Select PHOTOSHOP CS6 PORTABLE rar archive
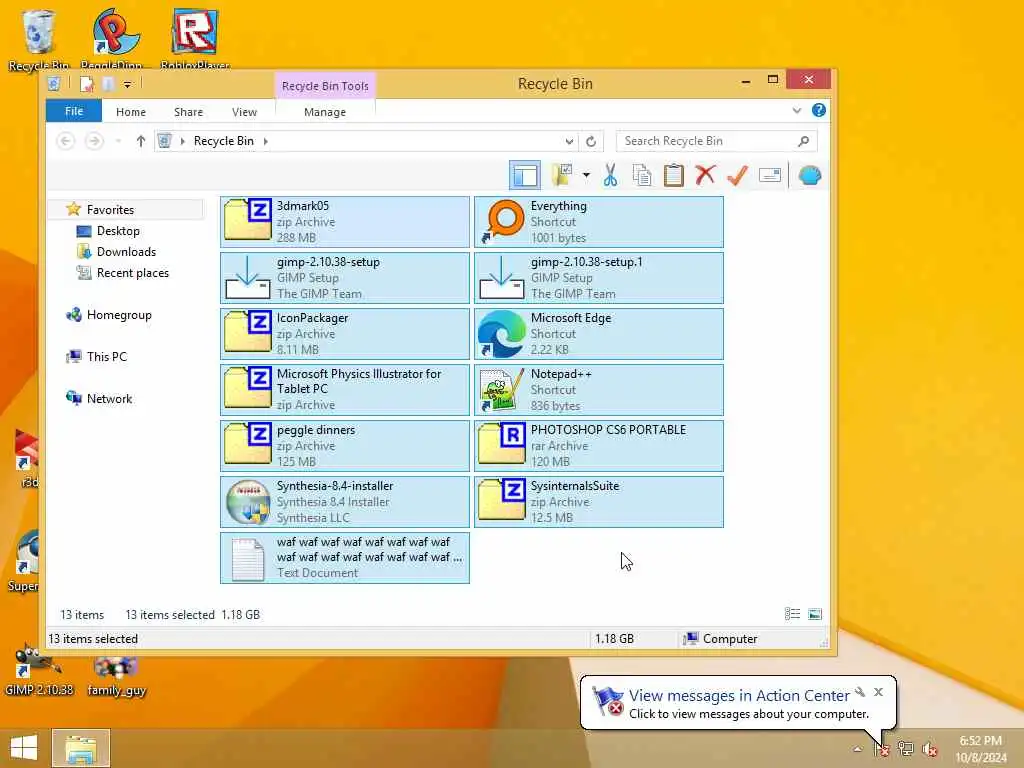 pos(599,446)
